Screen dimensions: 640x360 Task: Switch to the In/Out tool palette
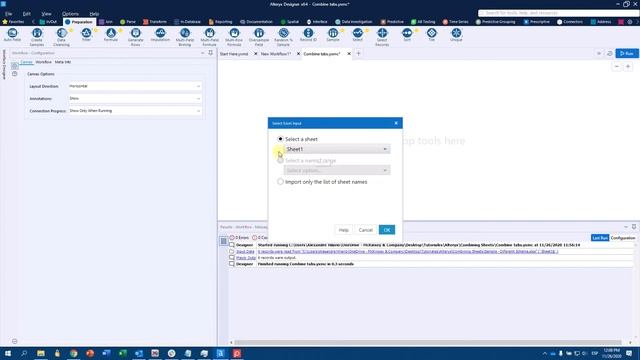[x=48, y=22]
